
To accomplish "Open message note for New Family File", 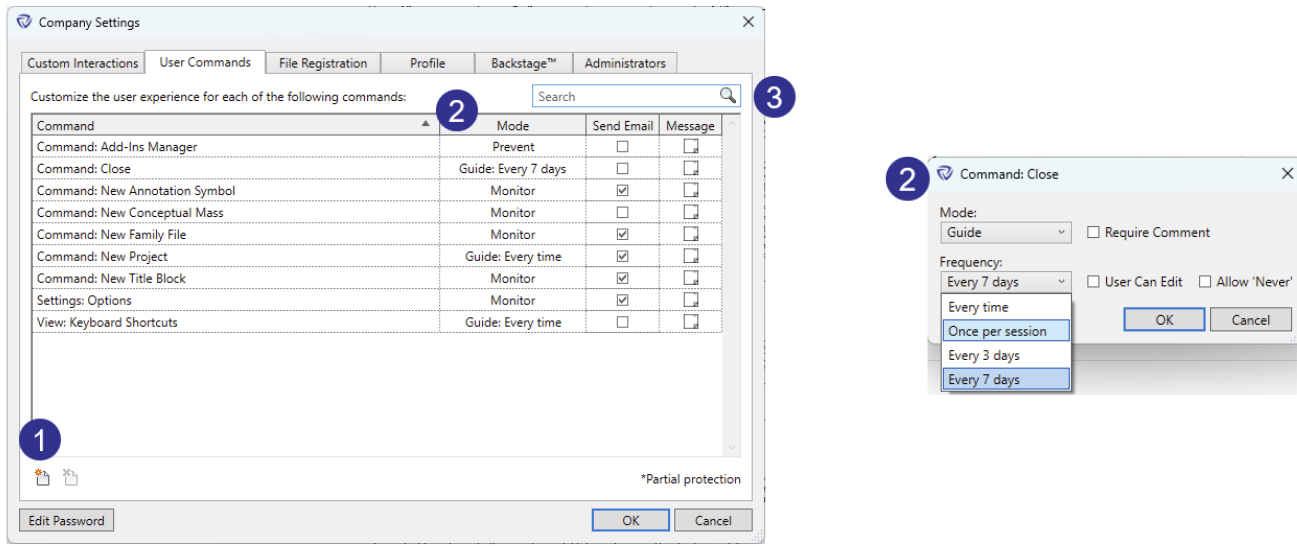I will [690, 235].
